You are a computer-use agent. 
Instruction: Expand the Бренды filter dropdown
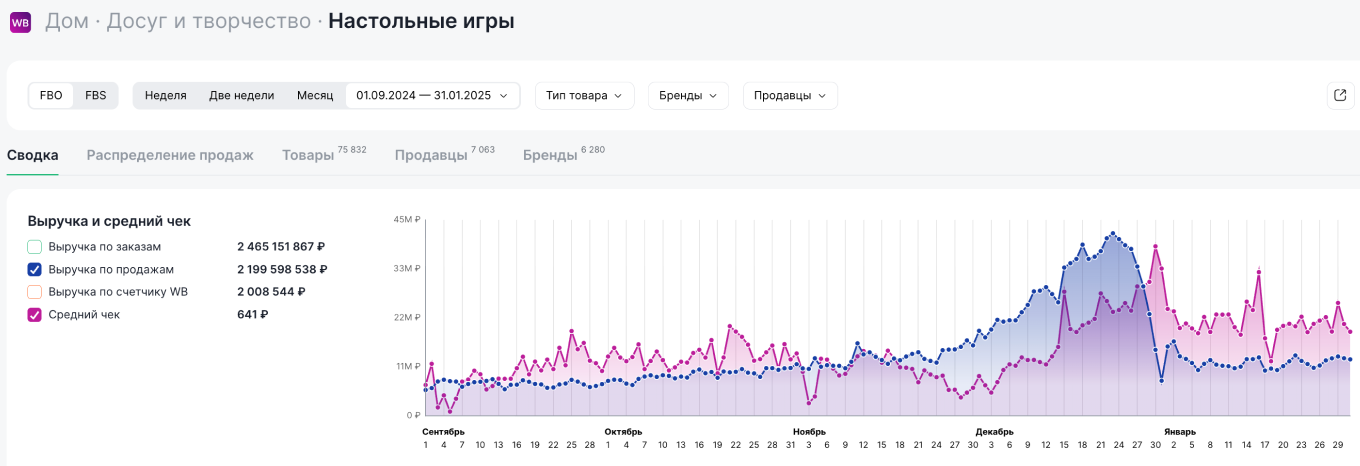click(688, 96)
